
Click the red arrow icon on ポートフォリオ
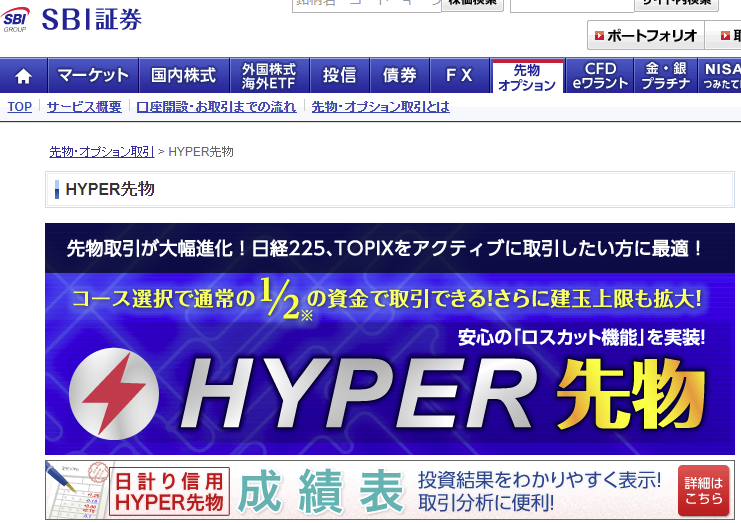(599, 35)
